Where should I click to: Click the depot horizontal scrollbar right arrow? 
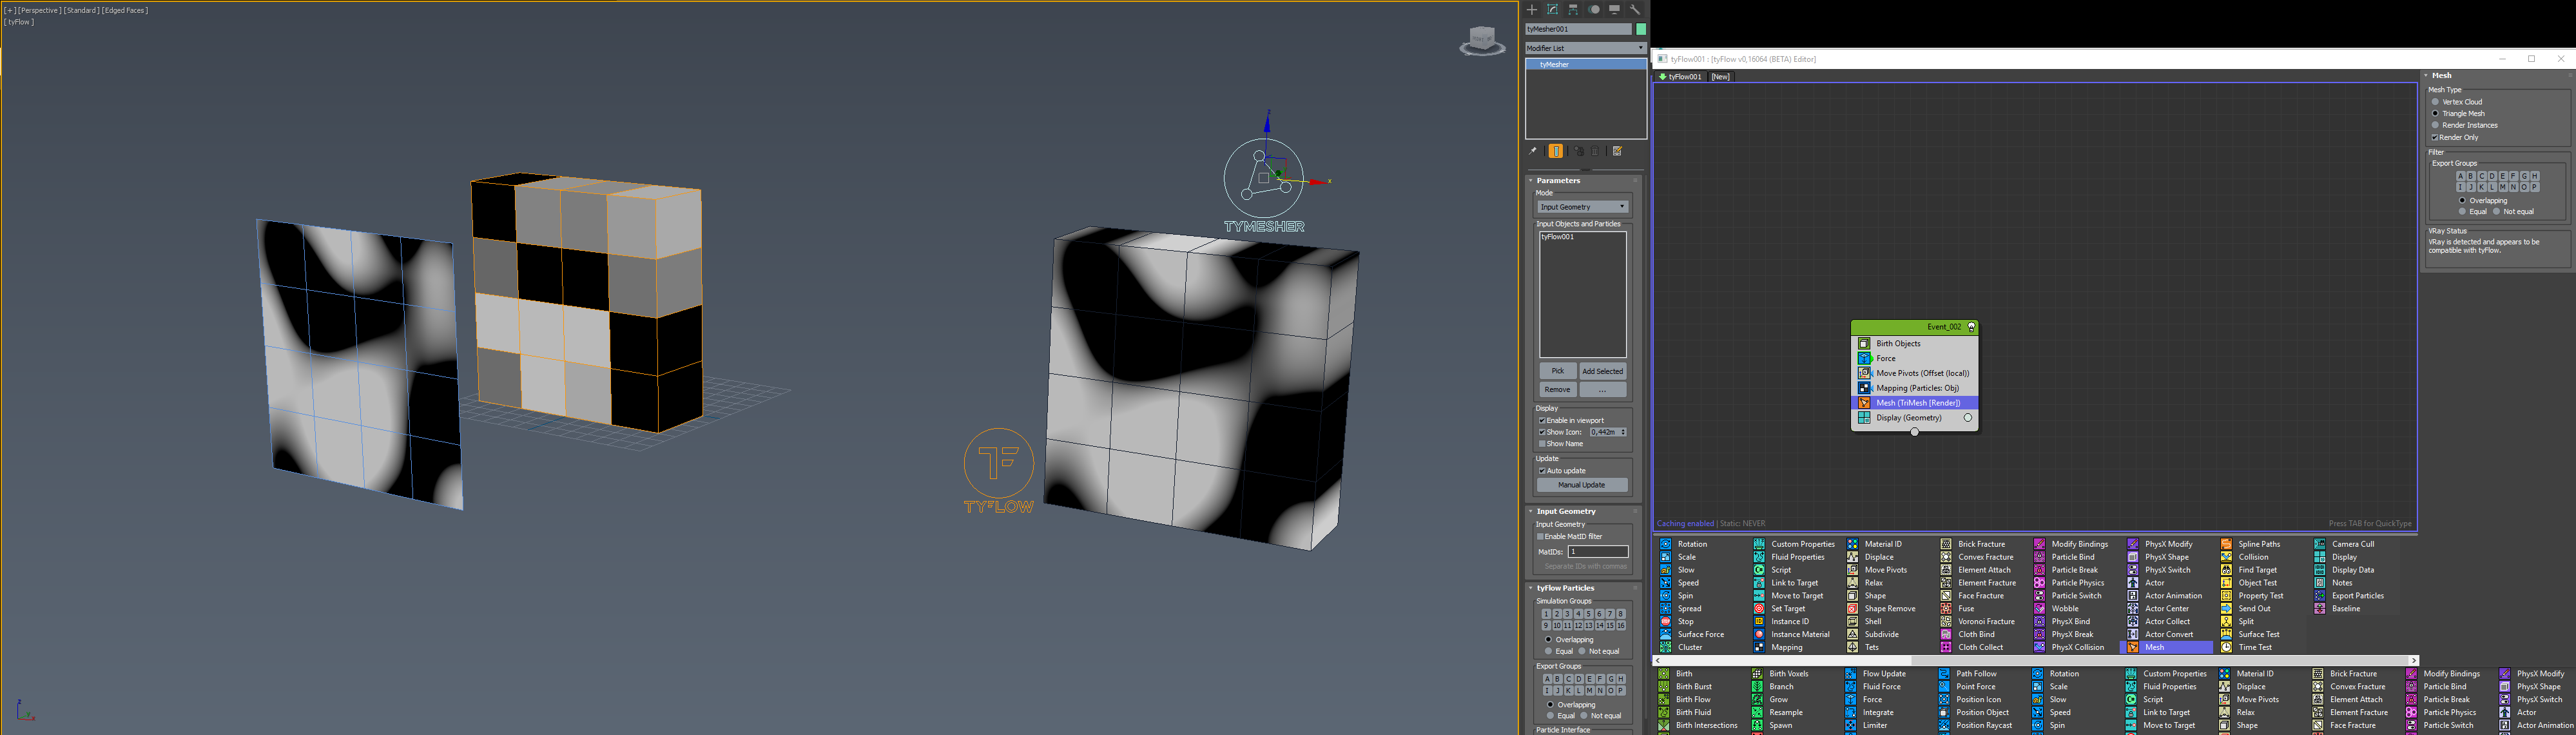pyautogui.click(x=2413, y=660)
